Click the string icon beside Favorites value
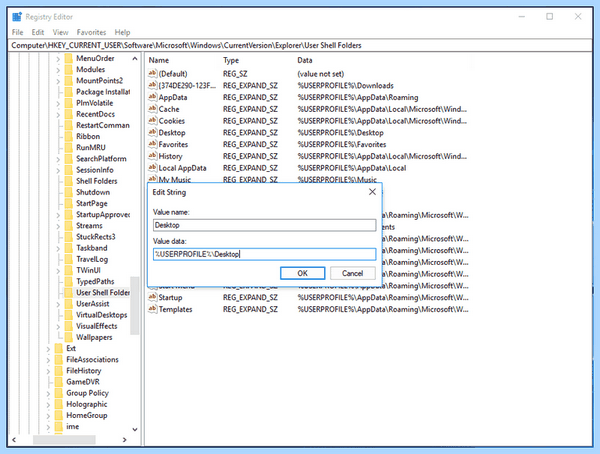 pos(152,144)
